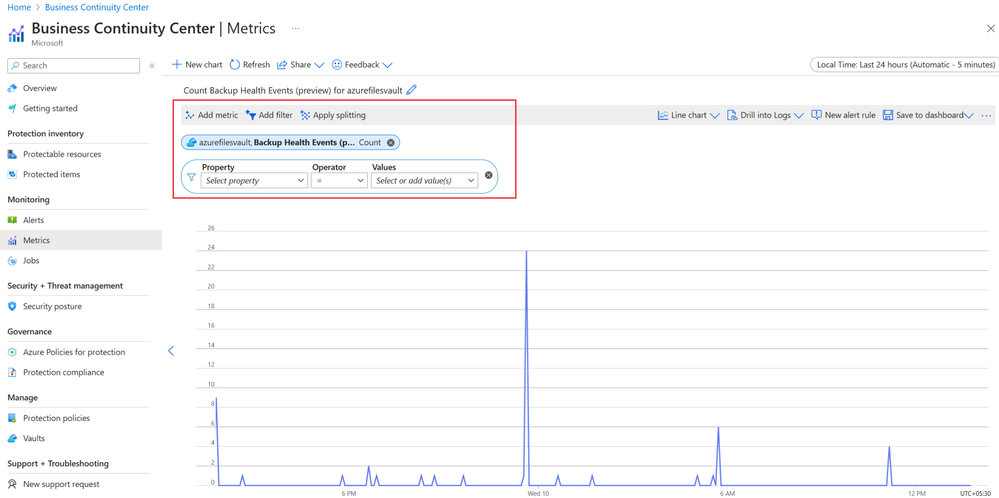Click the Vaults cloud icon
Viewport: 999px width, 498px height.
point(12,438)
